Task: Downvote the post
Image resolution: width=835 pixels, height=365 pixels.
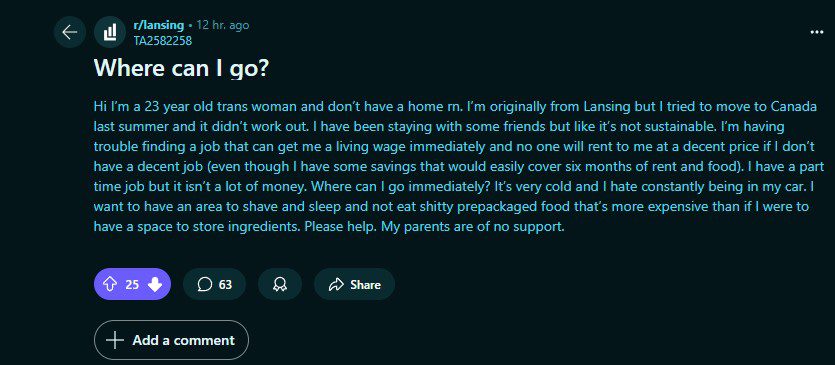Action: 154,285
